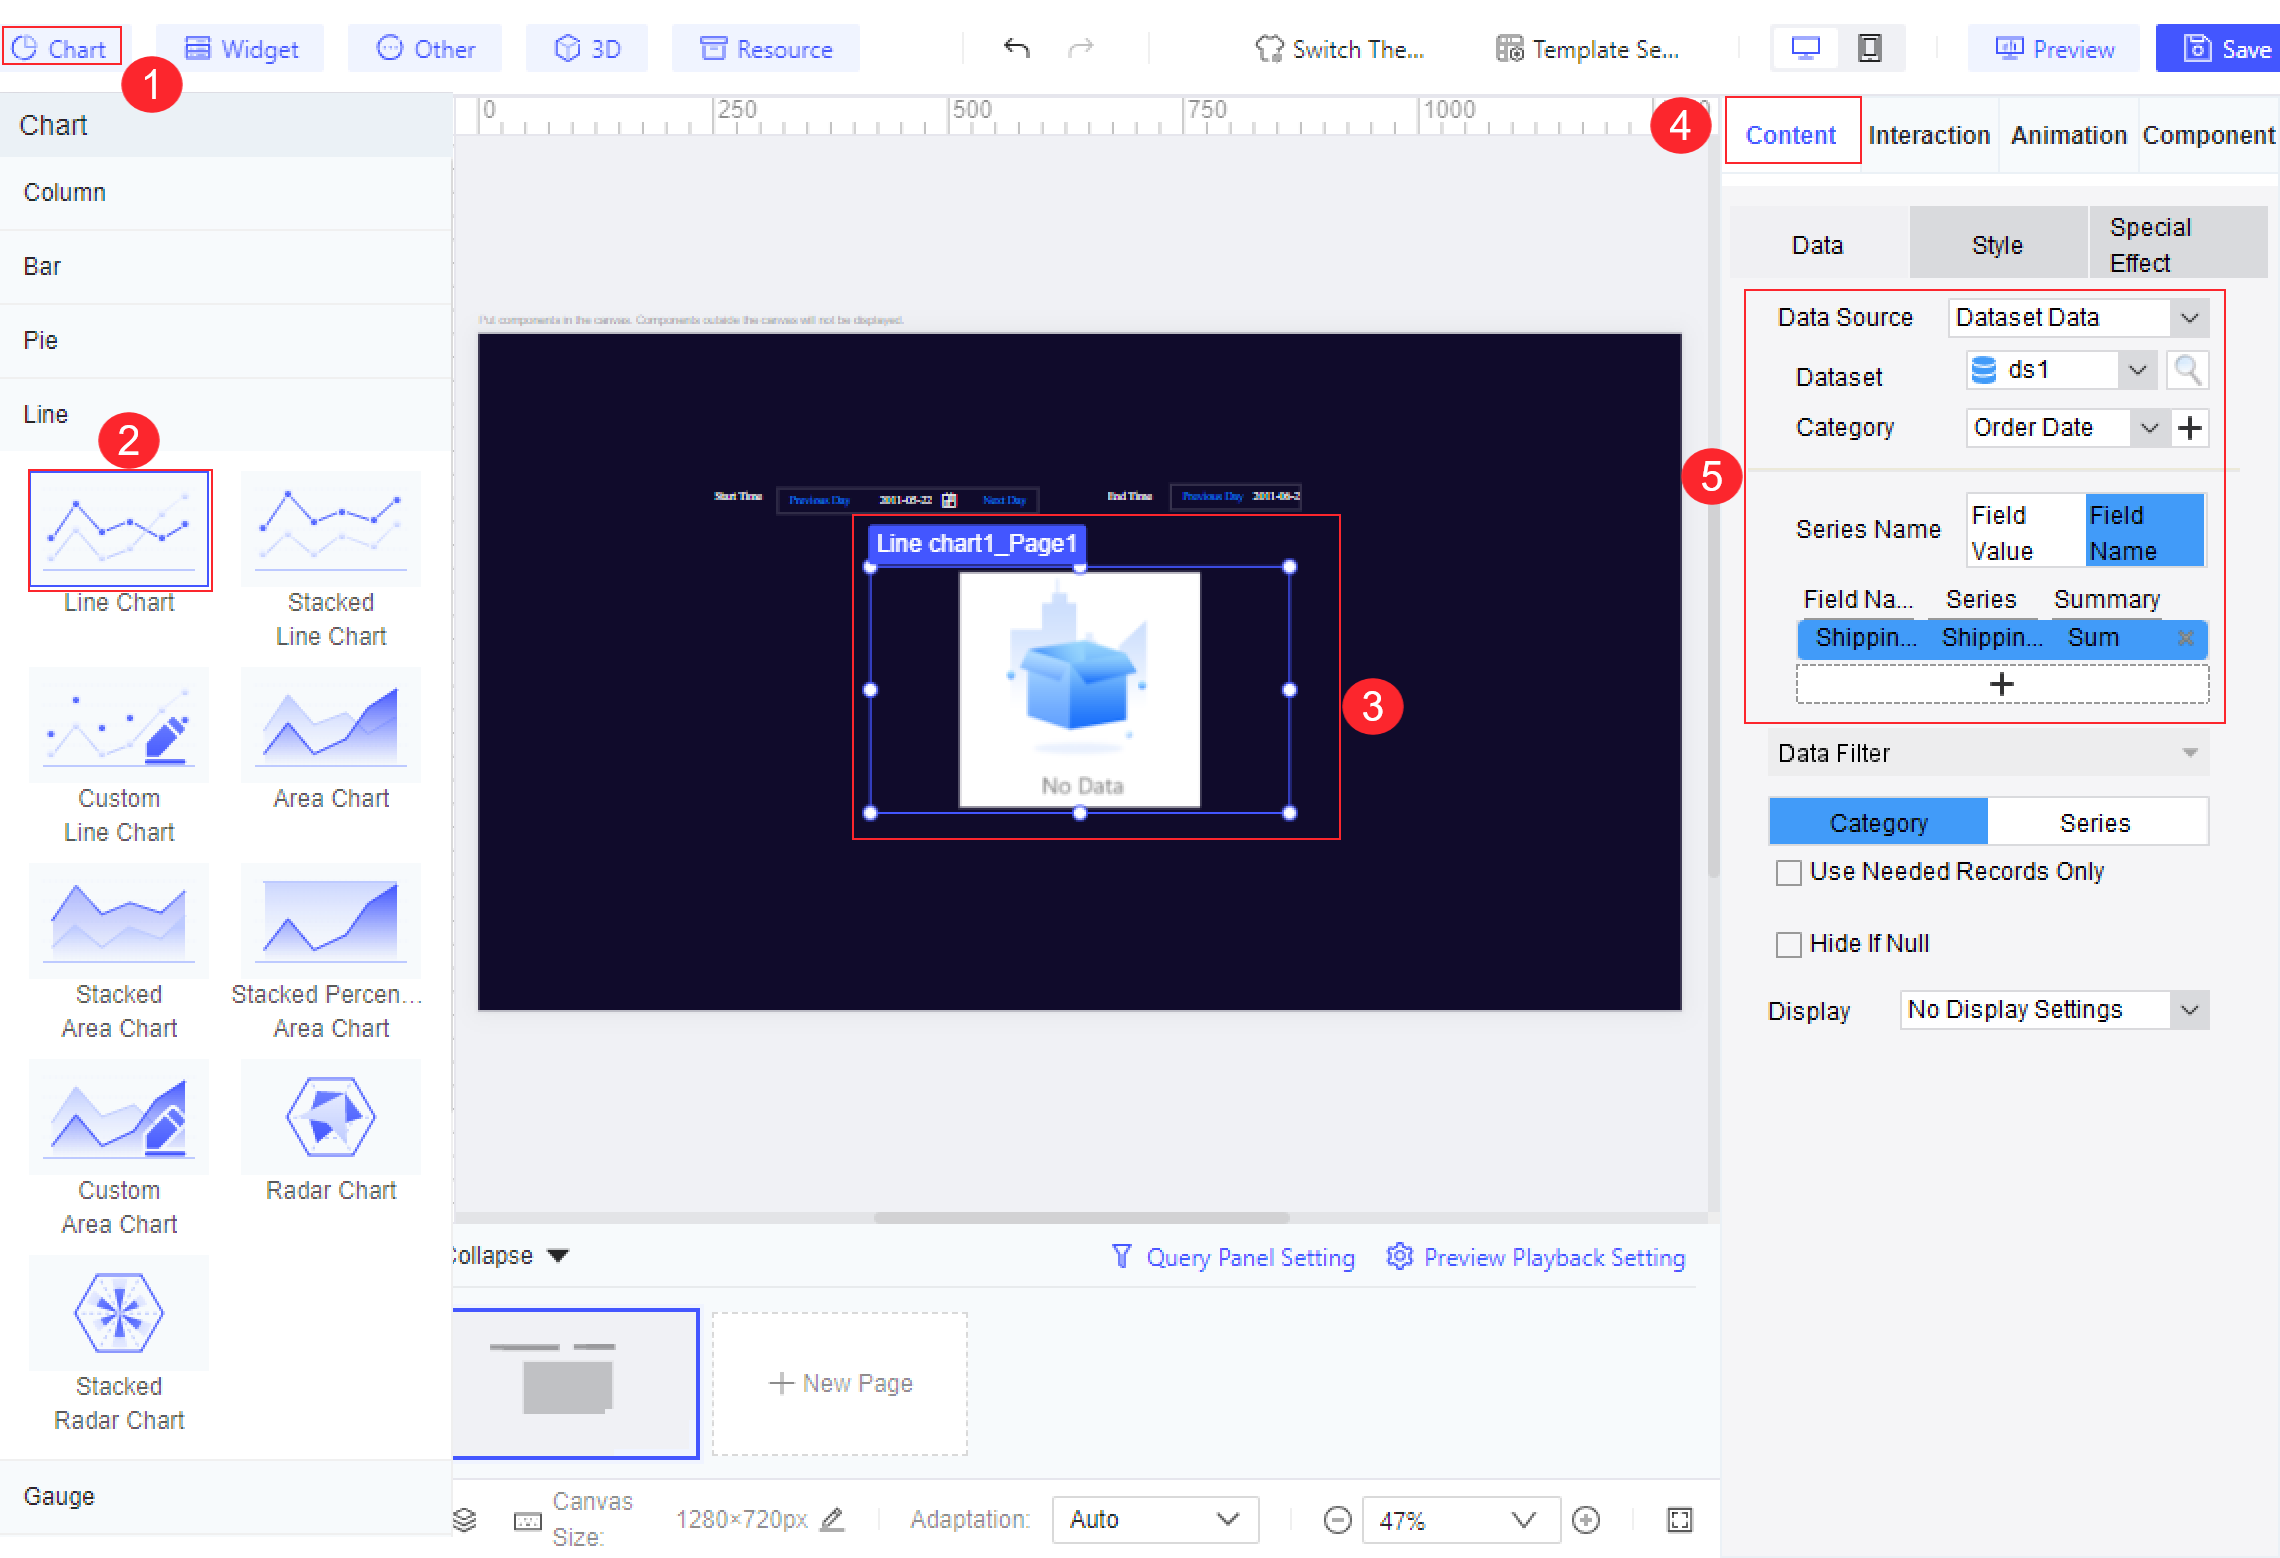2280x1558 pixels.
Task: Open the Order Date category dropdown
Action: 2066,428
